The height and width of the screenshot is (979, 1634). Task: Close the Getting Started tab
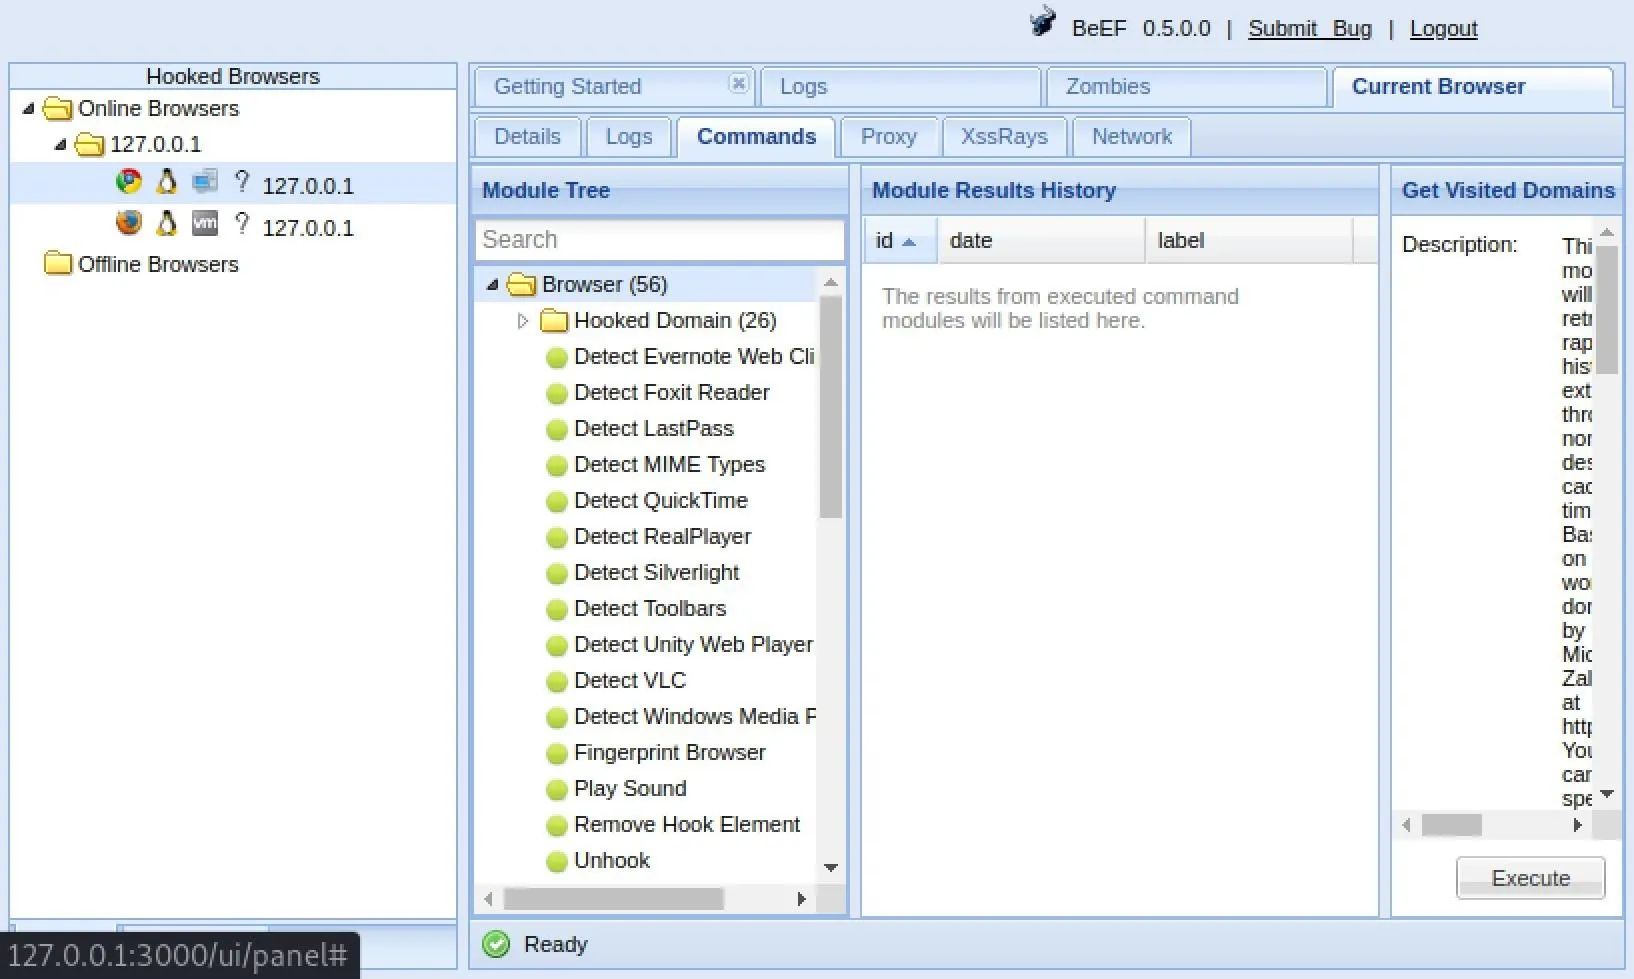[738, 83]
